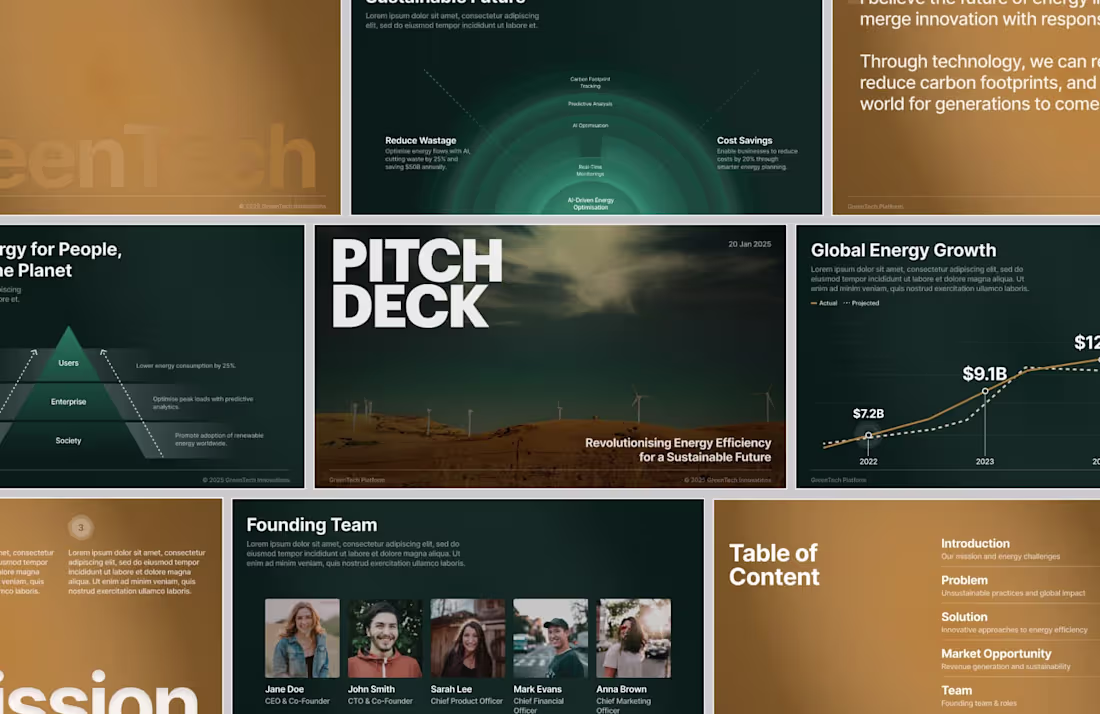The width and height of the screenshot is (1100, 714).
Task: Select the "Users" tier of the pyramid
Action: coord(68,363)
